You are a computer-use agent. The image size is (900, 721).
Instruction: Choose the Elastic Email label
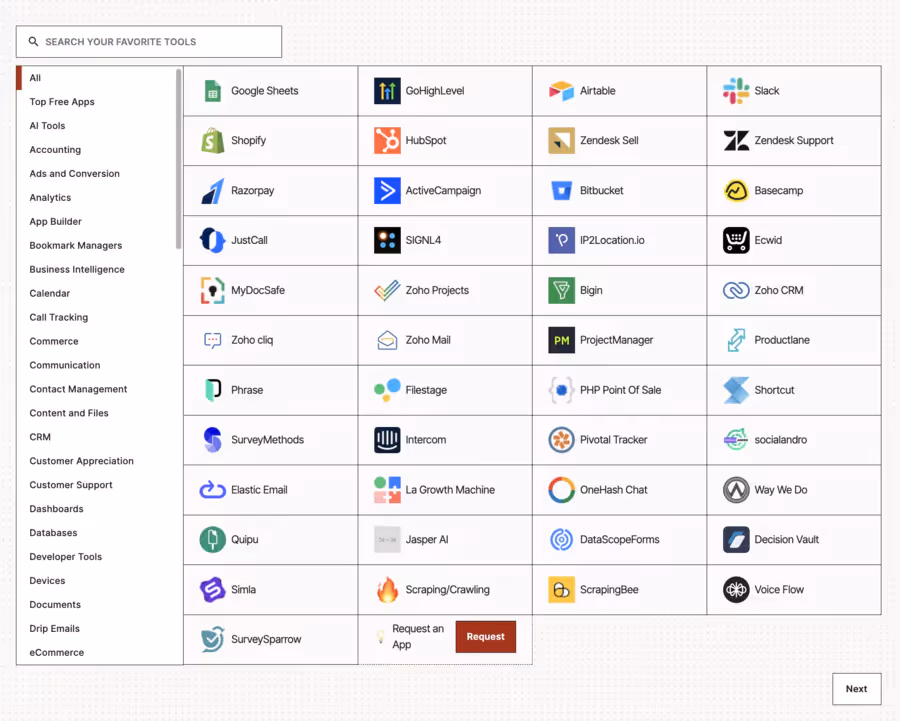tap(259, 490)
